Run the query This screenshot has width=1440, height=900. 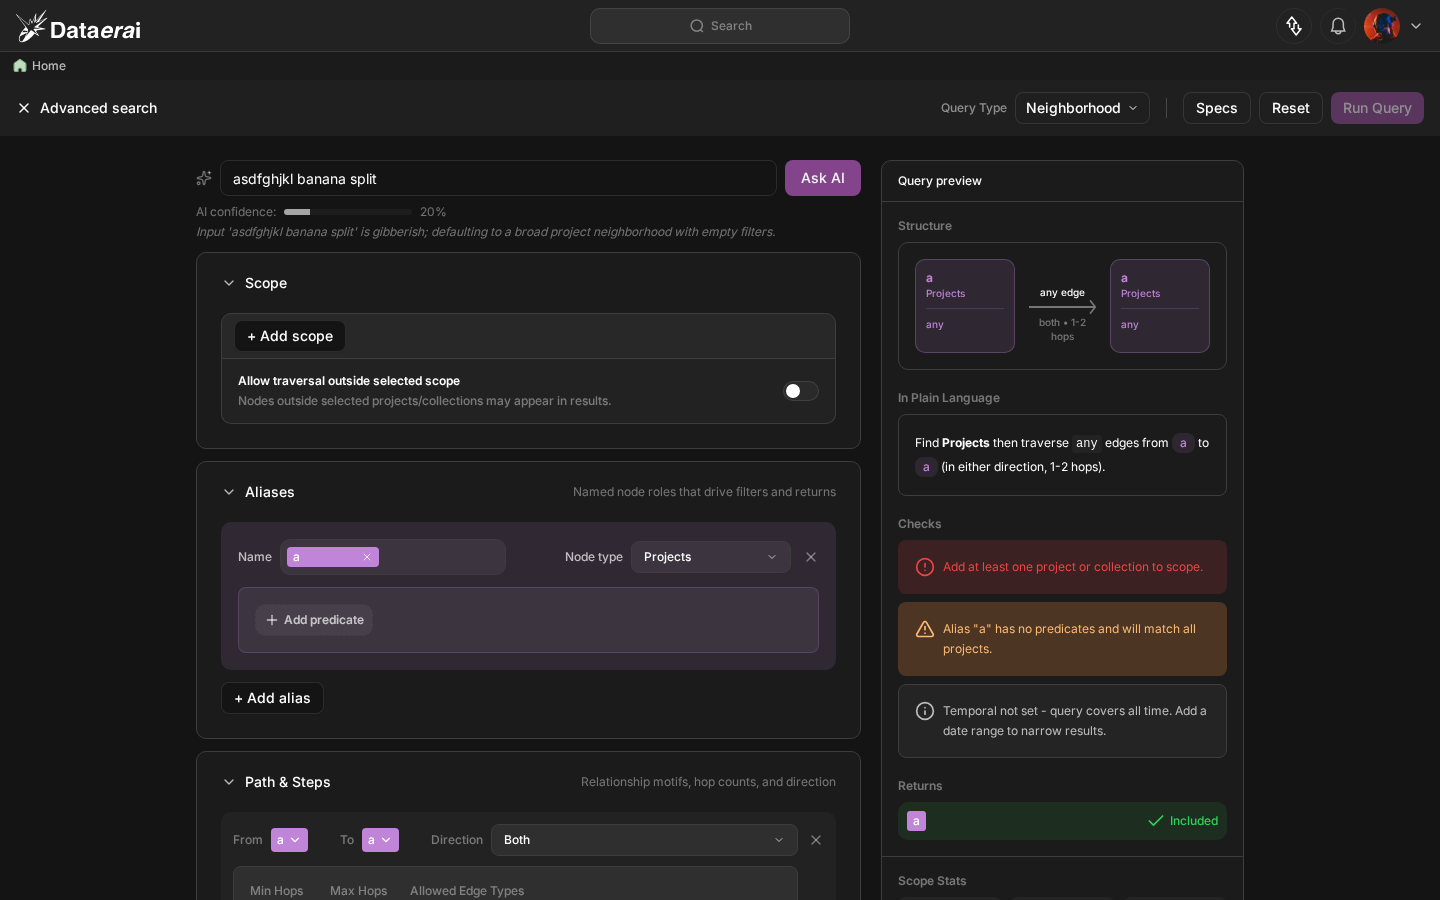click(1377, 108)
